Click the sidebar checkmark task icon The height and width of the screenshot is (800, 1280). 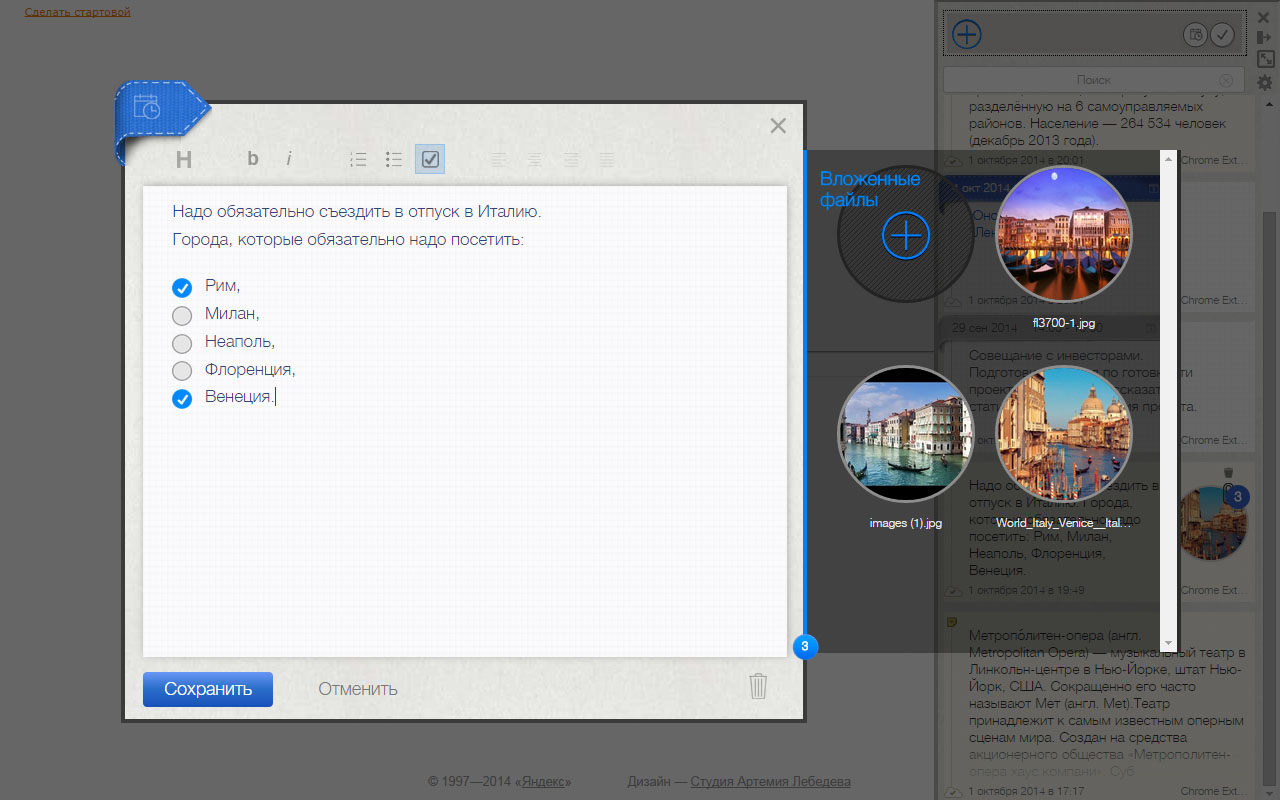tap(1222, 35)
